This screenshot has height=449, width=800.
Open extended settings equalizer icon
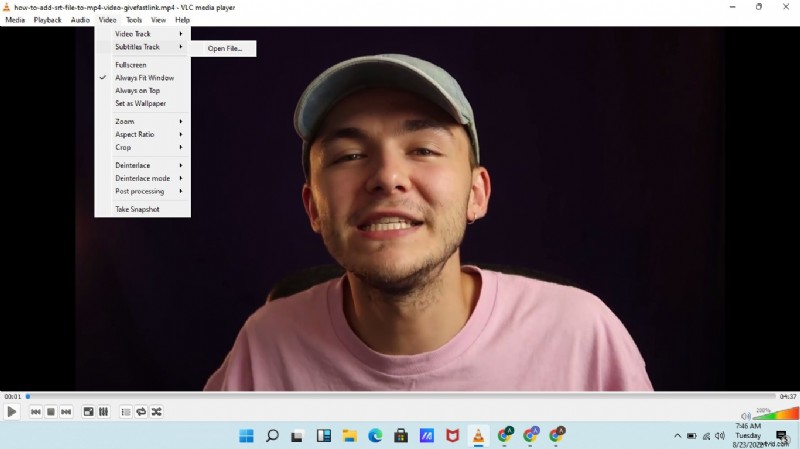(x=103, y=412)
